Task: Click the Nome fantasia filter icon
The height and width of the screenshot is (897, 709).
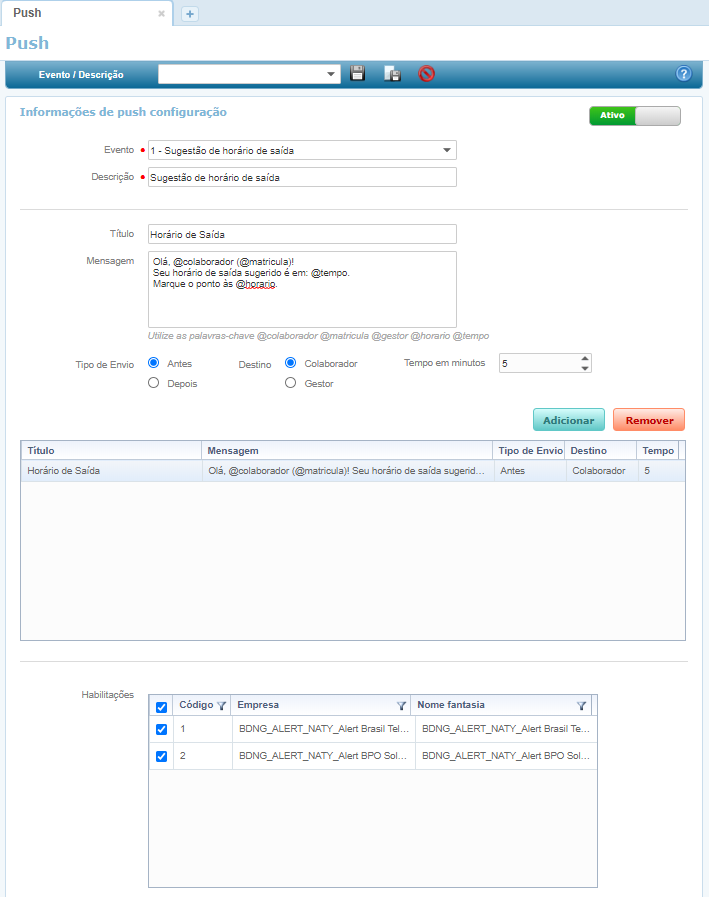Action: tap(581, 706)
